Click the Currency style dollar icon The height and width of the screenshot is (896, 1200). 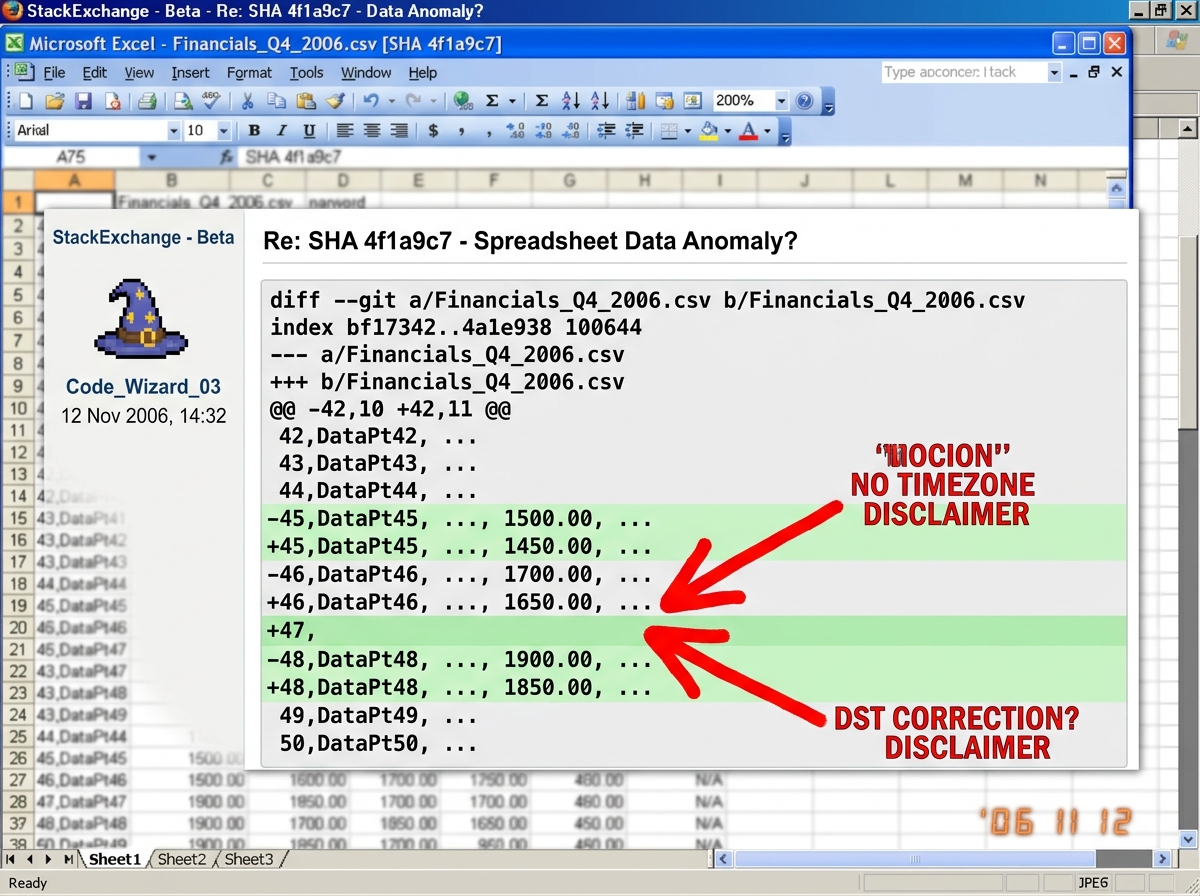click(x=433, y=130)
